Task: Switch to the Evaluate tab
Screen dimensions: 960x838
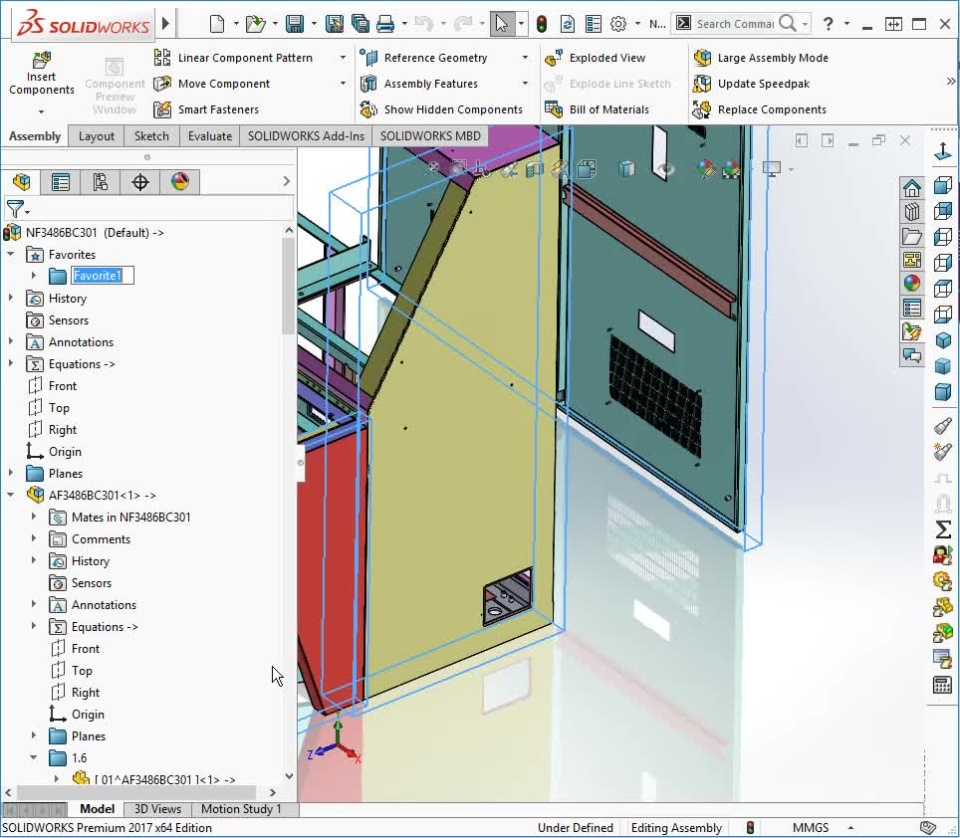Action: 210,136
